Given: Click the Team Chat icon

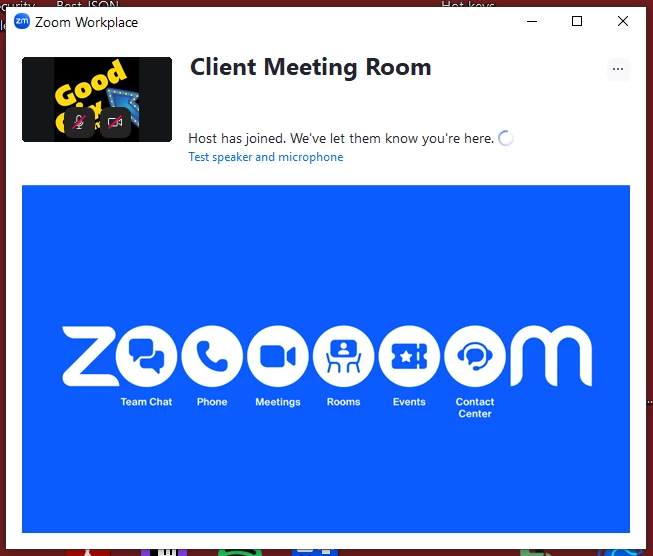Looking at the screenshot, I should pos(146,356).
